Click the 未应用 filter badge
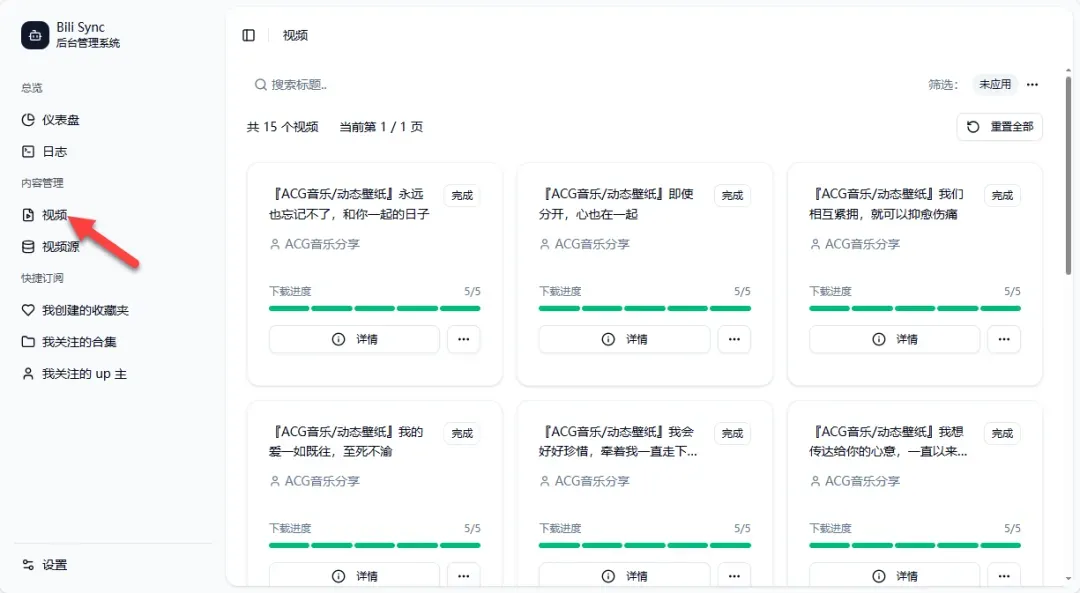The width and height of the screenshot is (1080, 593). [995, 85]
